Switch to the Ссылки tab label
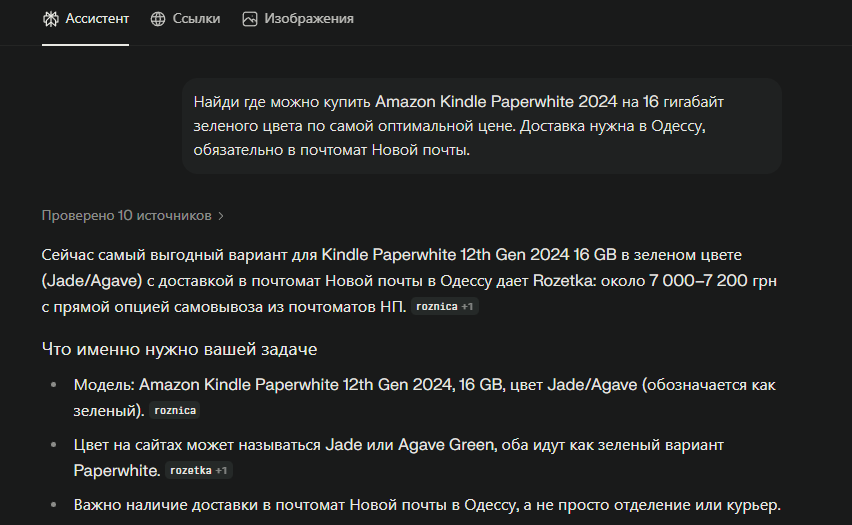Viewport: 852px width, 525px height. [x=198, y=19]
